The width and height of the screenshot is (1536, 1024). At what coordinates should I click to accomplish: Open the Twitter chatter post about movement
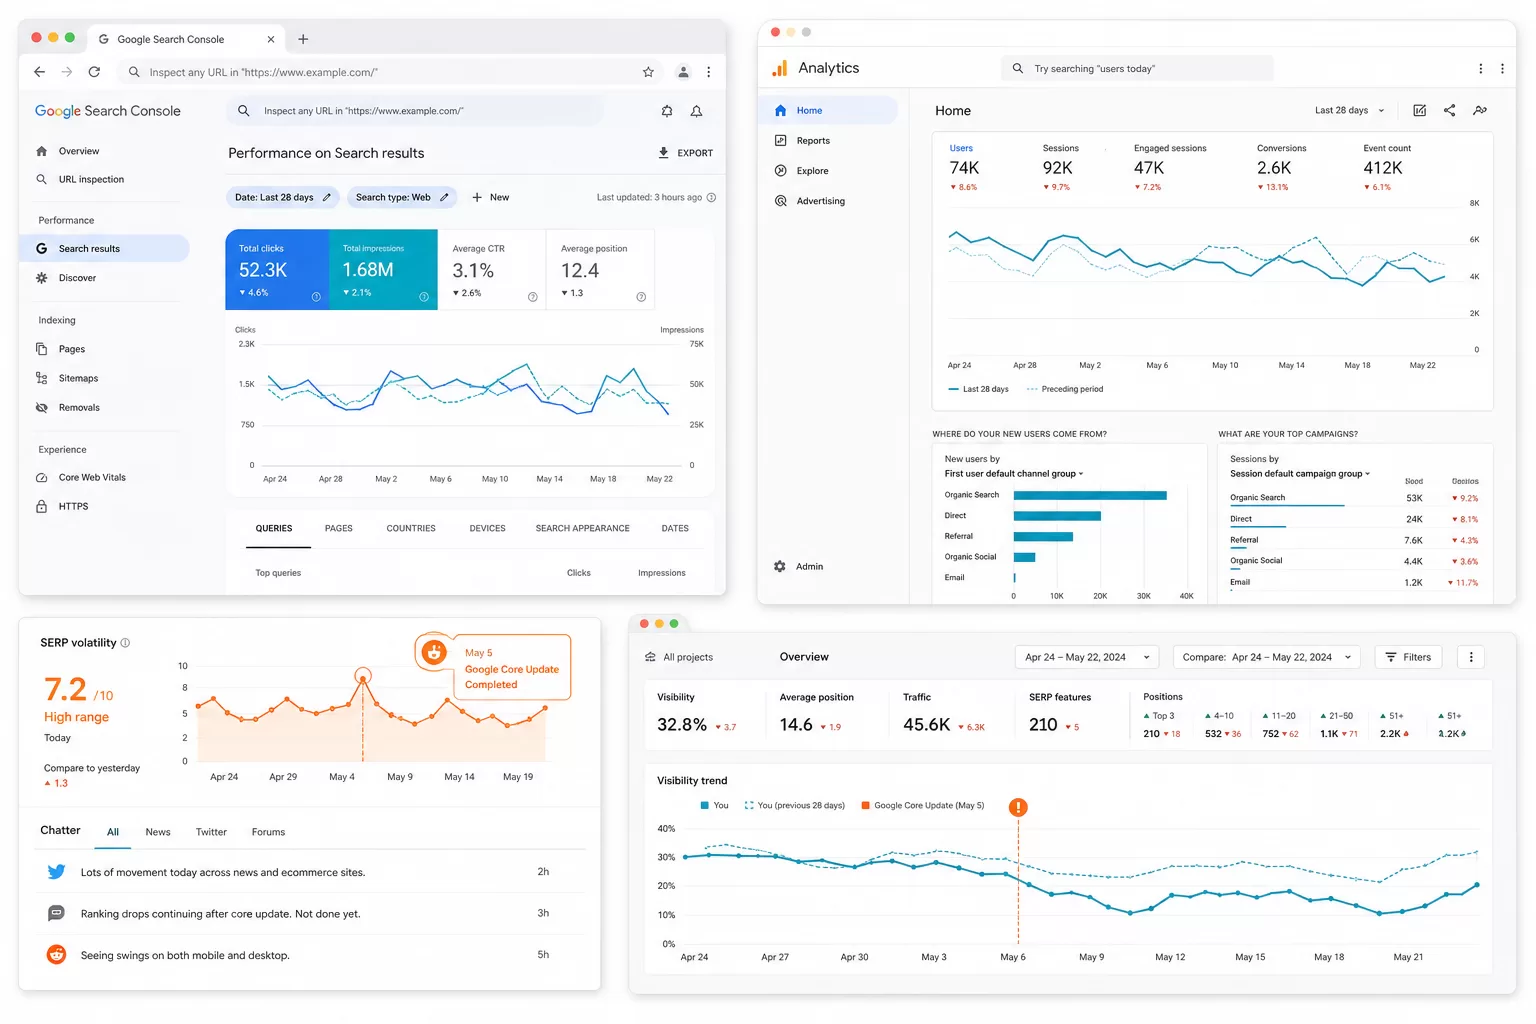pos(312,872)
